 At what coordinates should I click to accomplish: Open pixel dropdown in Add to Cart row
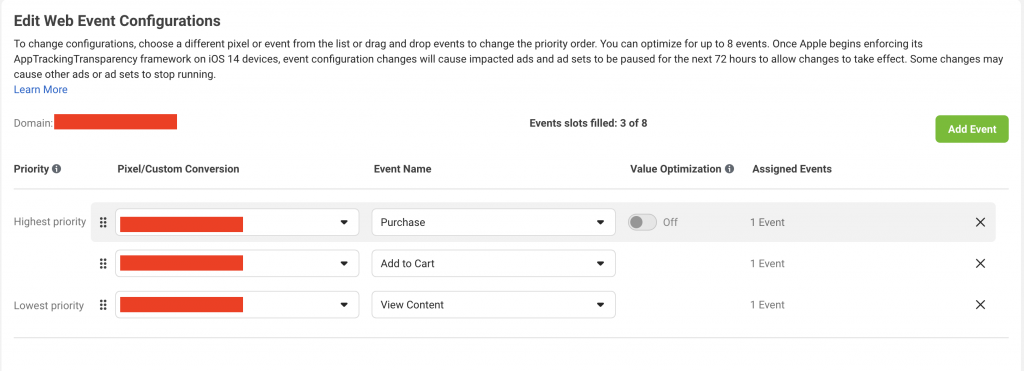pyautogui.click(x=237, y=264)
